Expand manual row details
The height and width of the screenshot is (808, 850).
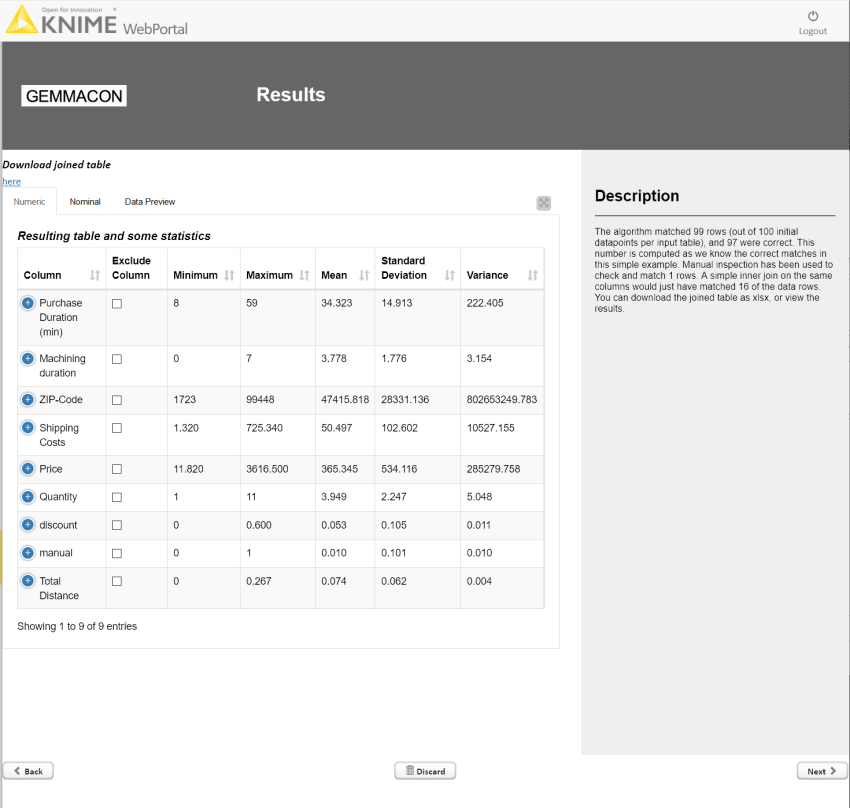click(x=28, y=553)
